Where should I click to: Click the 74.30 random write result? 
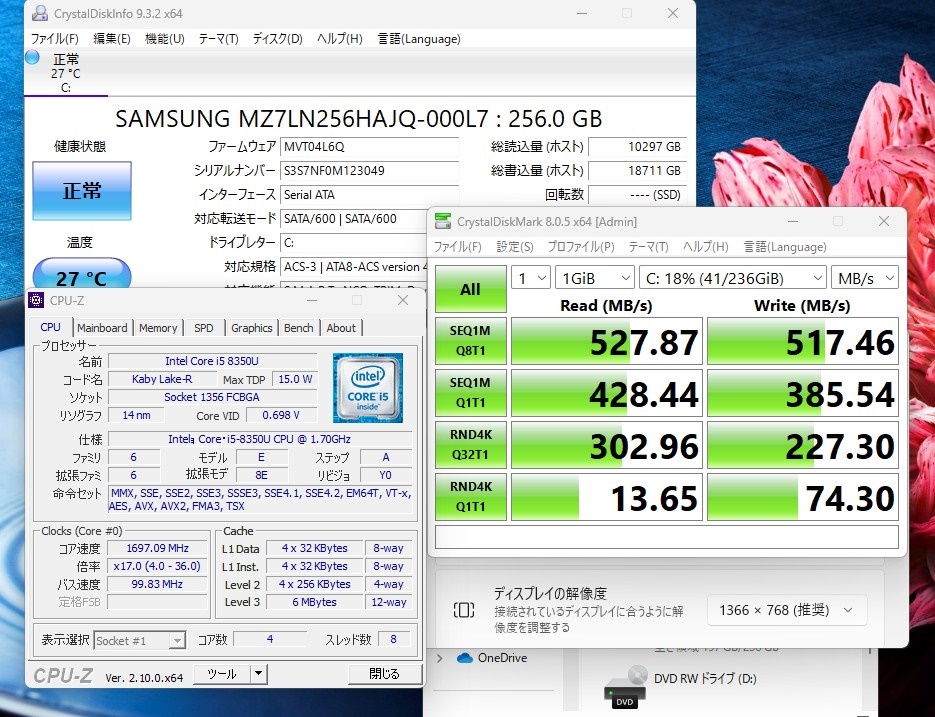coord(803,496)
